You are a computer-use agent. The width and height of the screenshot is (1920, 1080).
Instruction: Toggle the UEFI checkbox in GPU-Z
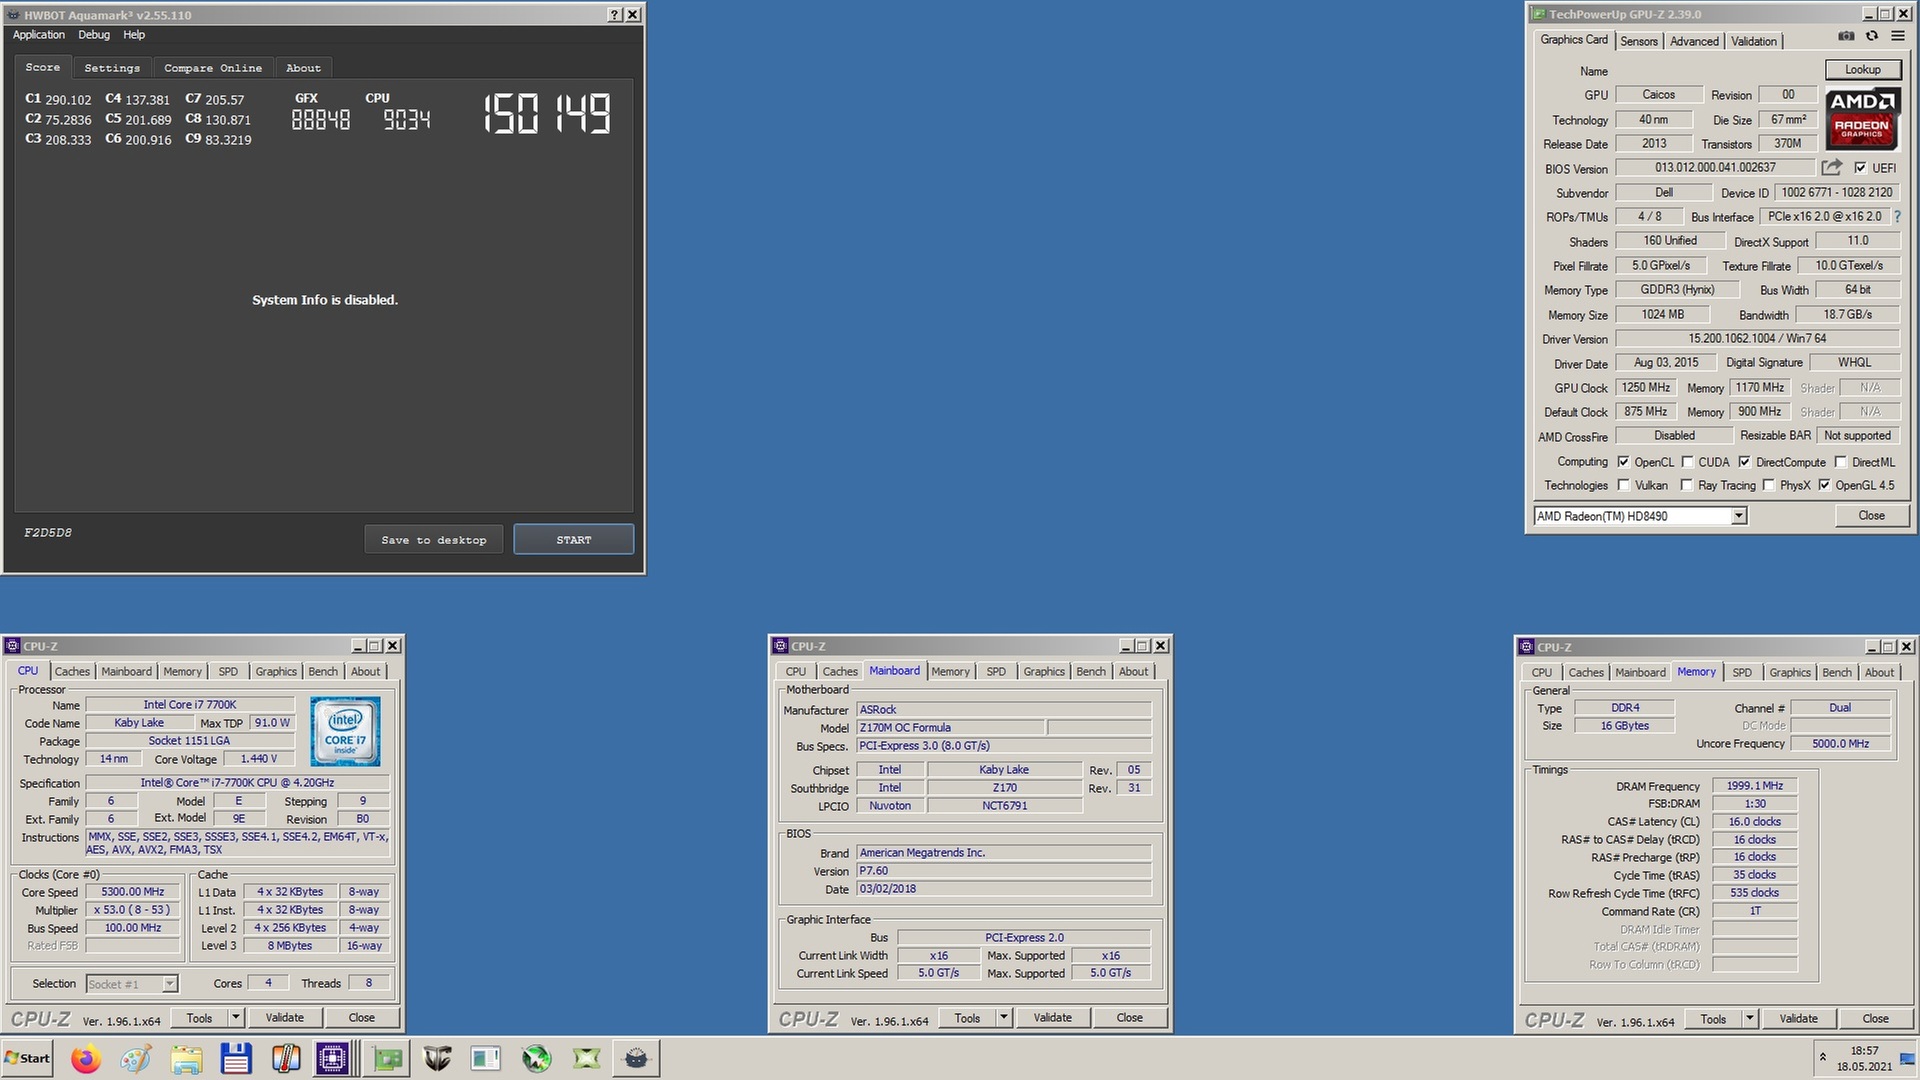coord(1860,168)
